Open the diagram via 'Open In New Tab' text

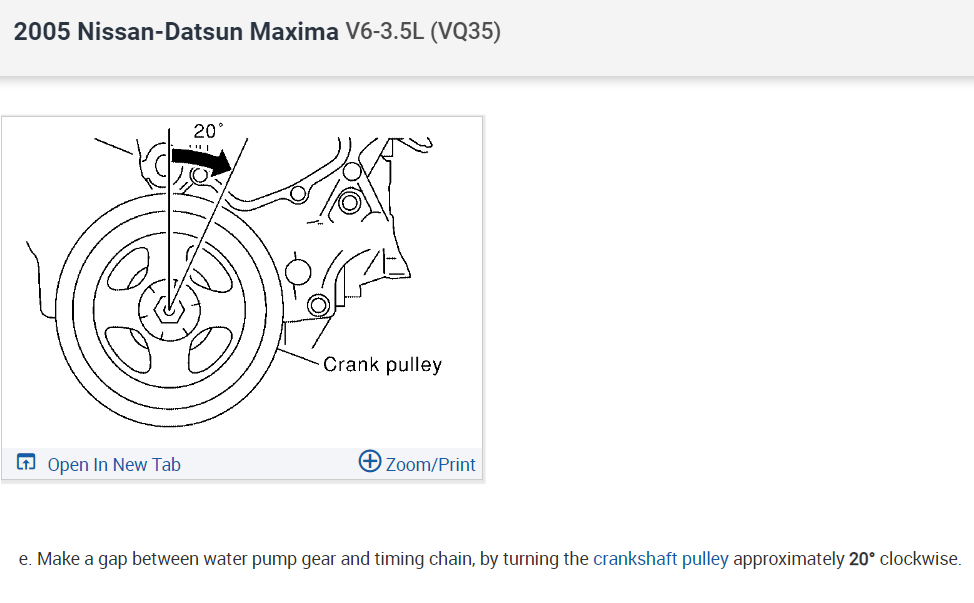click(x=114, y=464)
